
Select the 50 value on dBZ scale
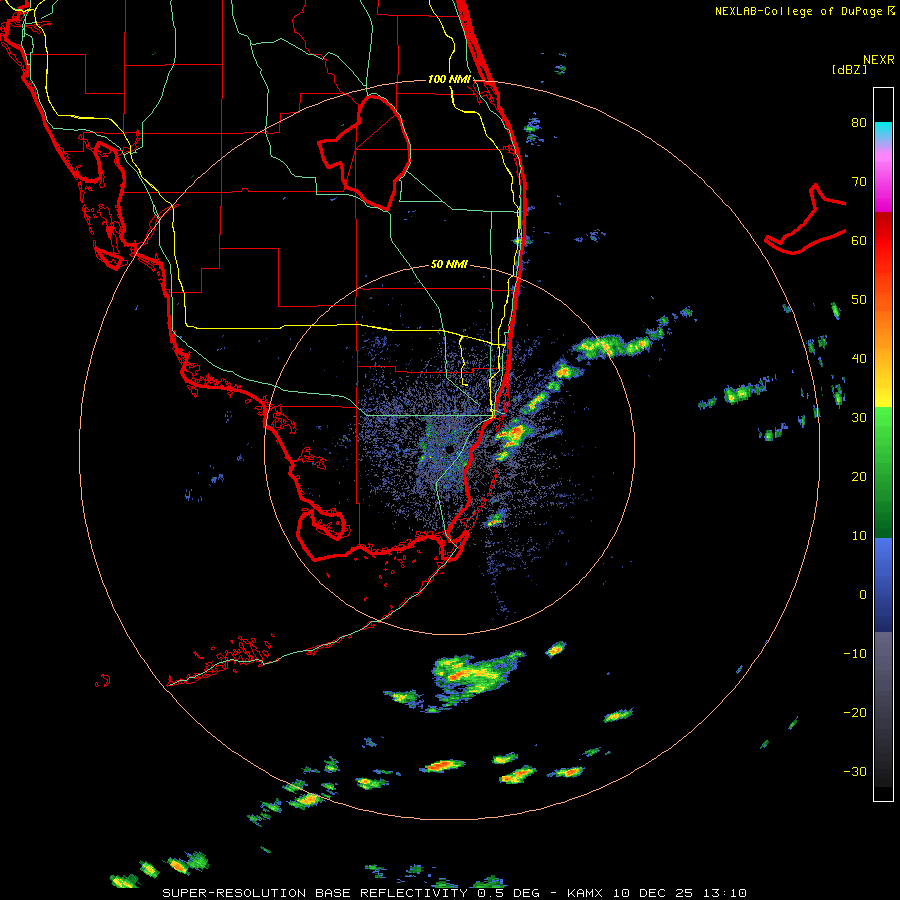[x=859, y=300]
